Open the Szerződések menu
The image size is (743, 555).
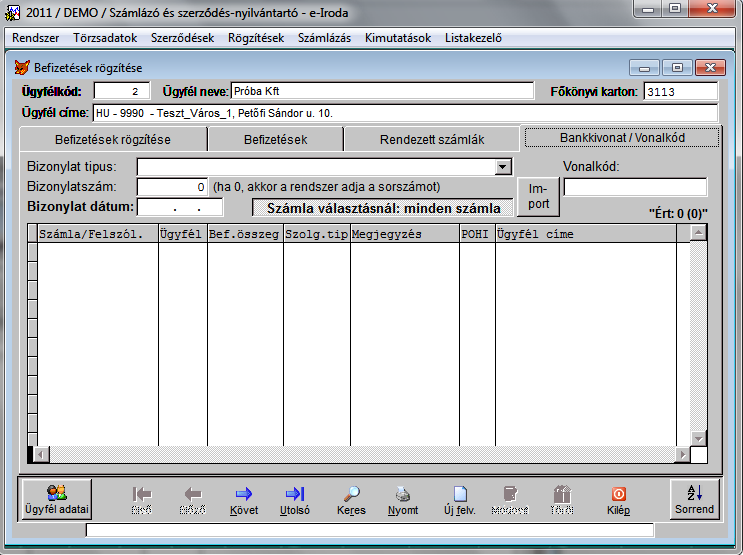coord(180,38)
